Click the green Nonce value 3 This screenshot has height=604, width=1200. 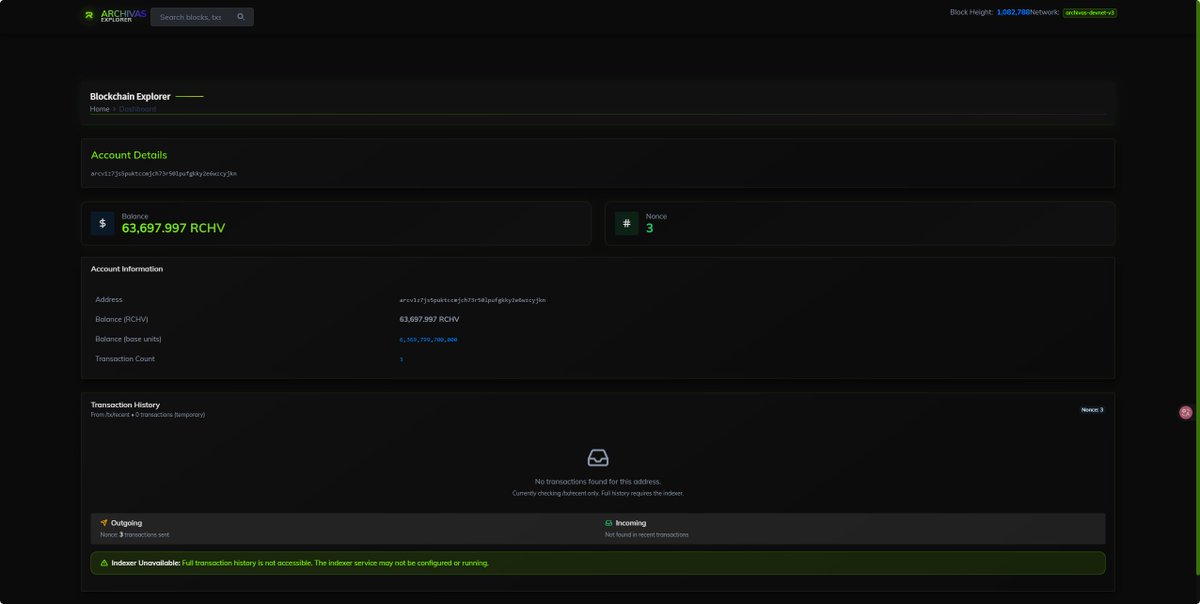649,228
